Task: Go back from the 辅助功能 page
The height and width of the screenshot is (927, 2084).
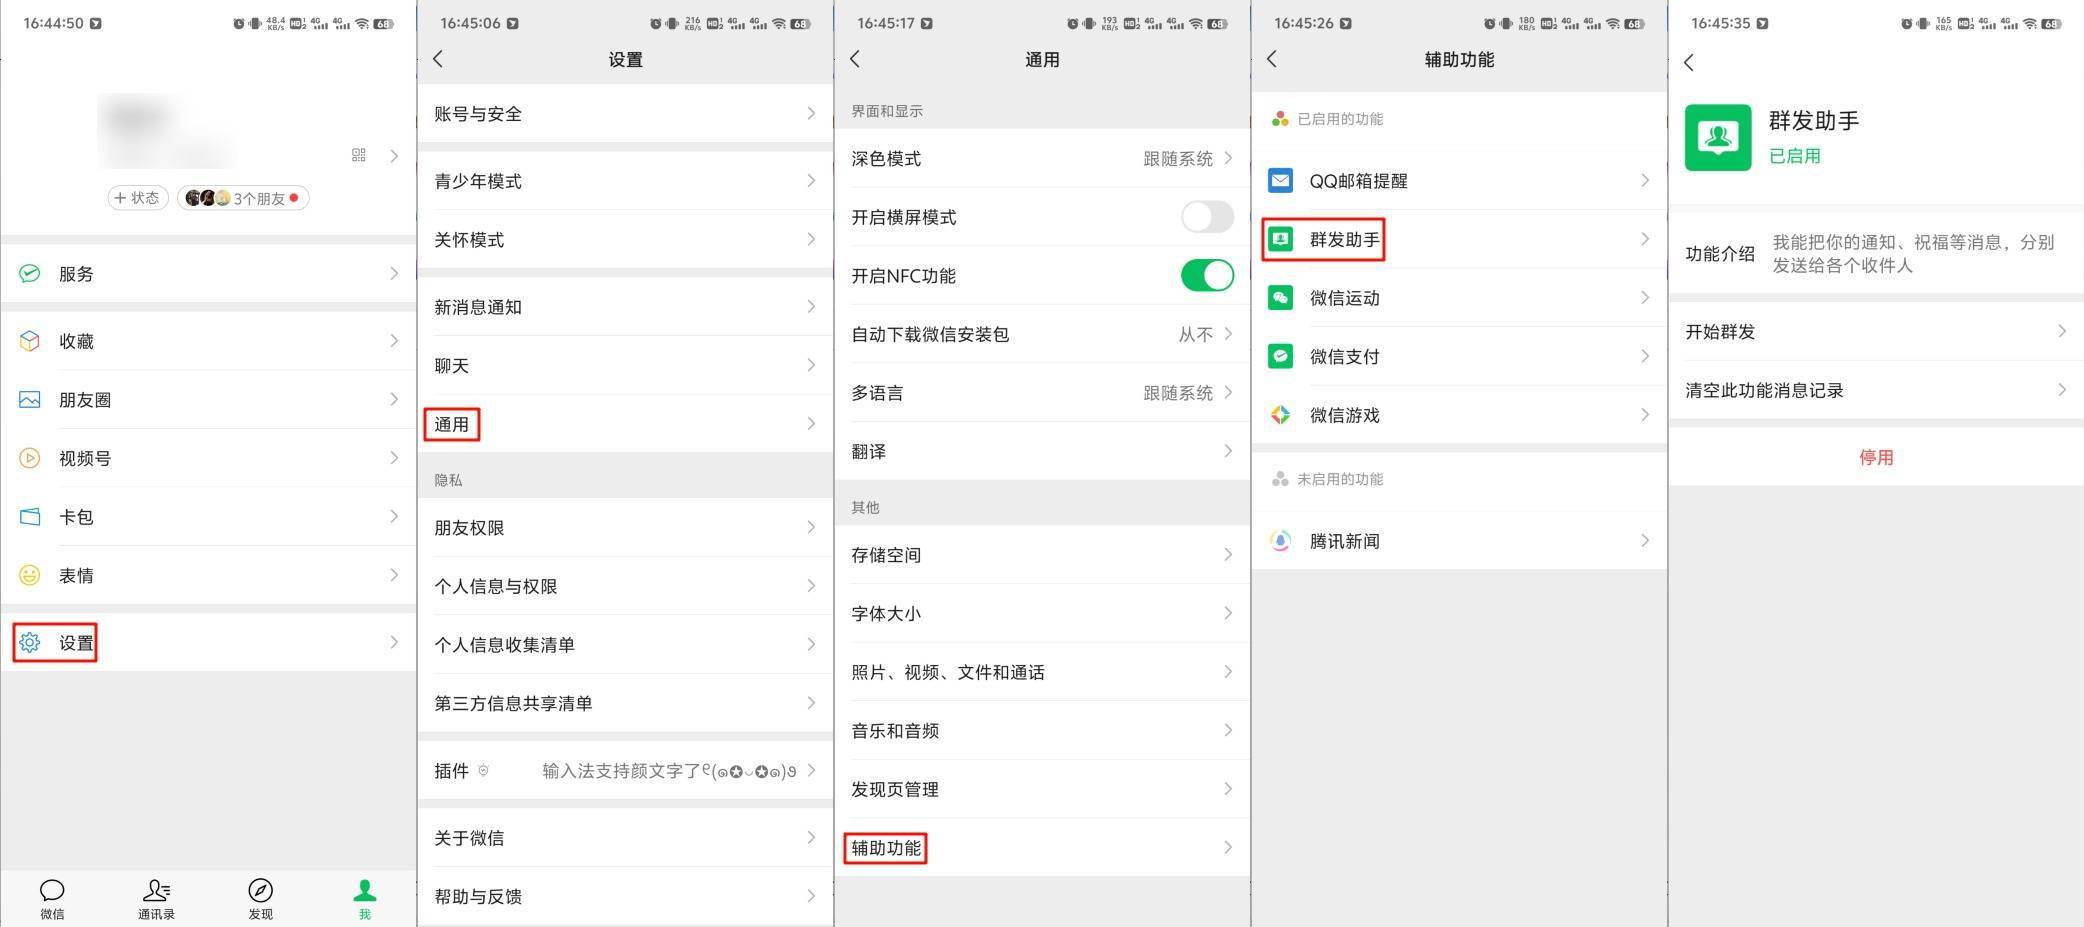Action: [1272, 59]
